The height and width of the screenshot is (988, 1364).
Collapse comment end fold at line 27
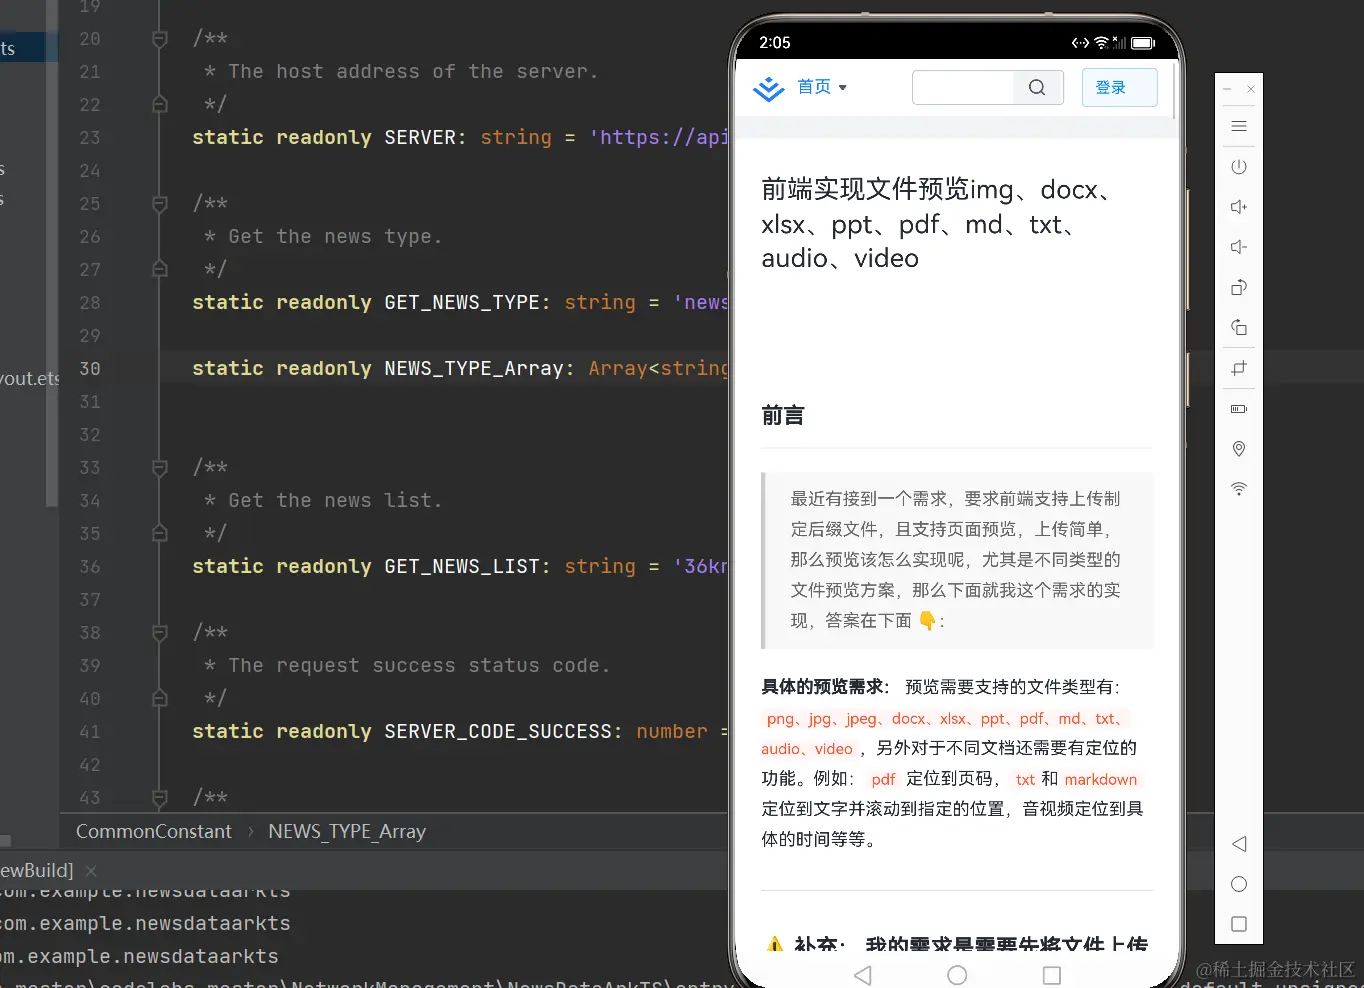(x=160, y=269)
